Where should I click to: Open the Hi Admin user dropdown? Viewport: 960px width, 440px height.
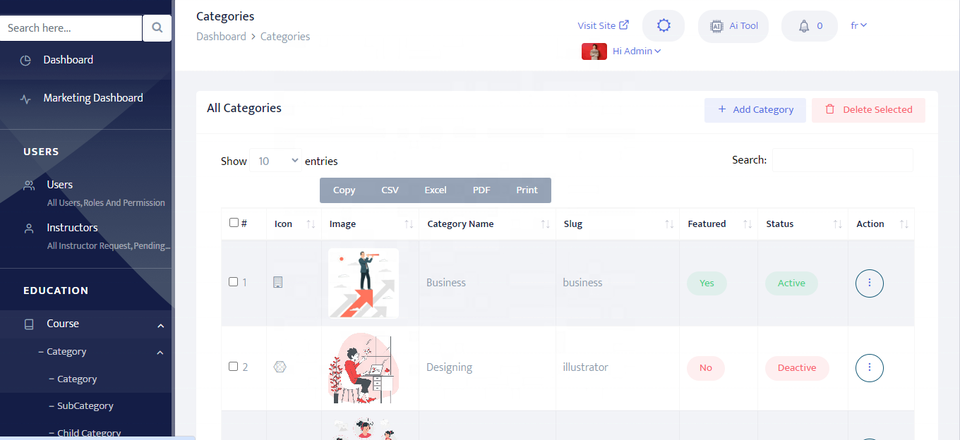(637, 51)
